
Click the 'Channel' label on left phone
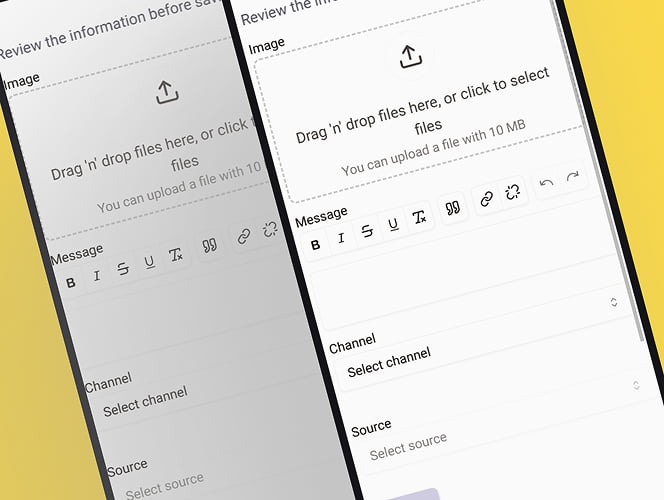pos(108,383)
